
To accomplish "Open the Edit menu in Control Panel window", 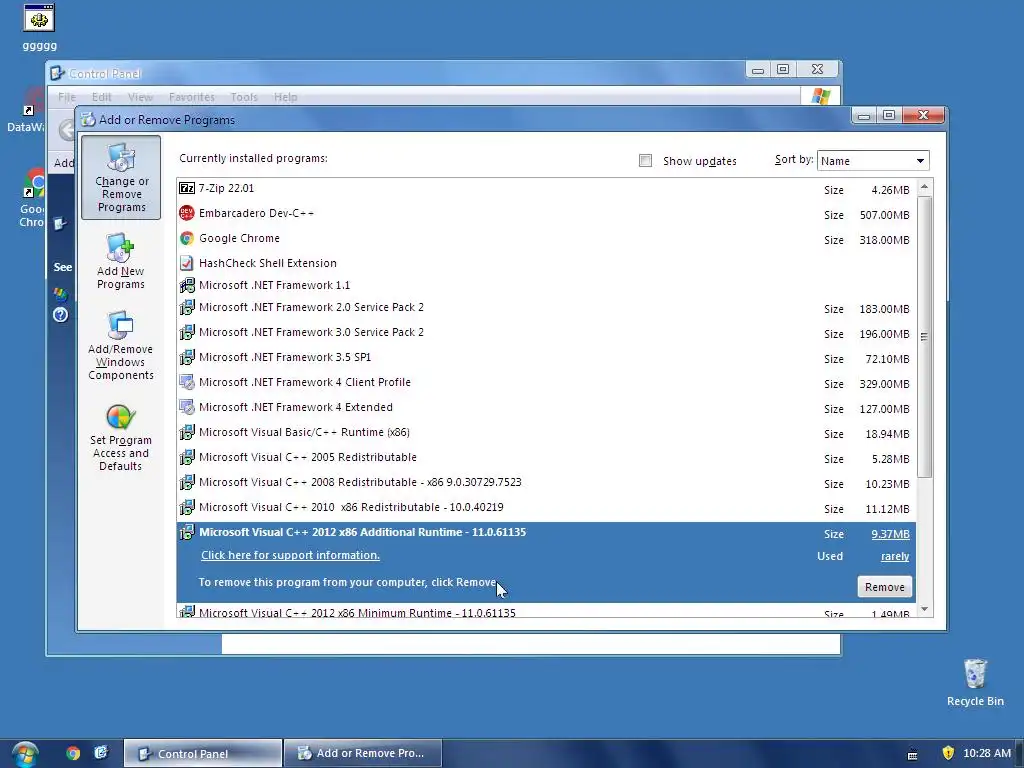I will [101, 97].
